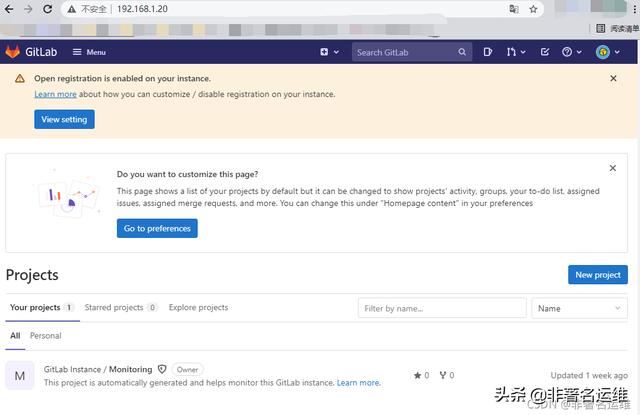Go back with browser back arrow
640x415 pixels.
[9, 9]
